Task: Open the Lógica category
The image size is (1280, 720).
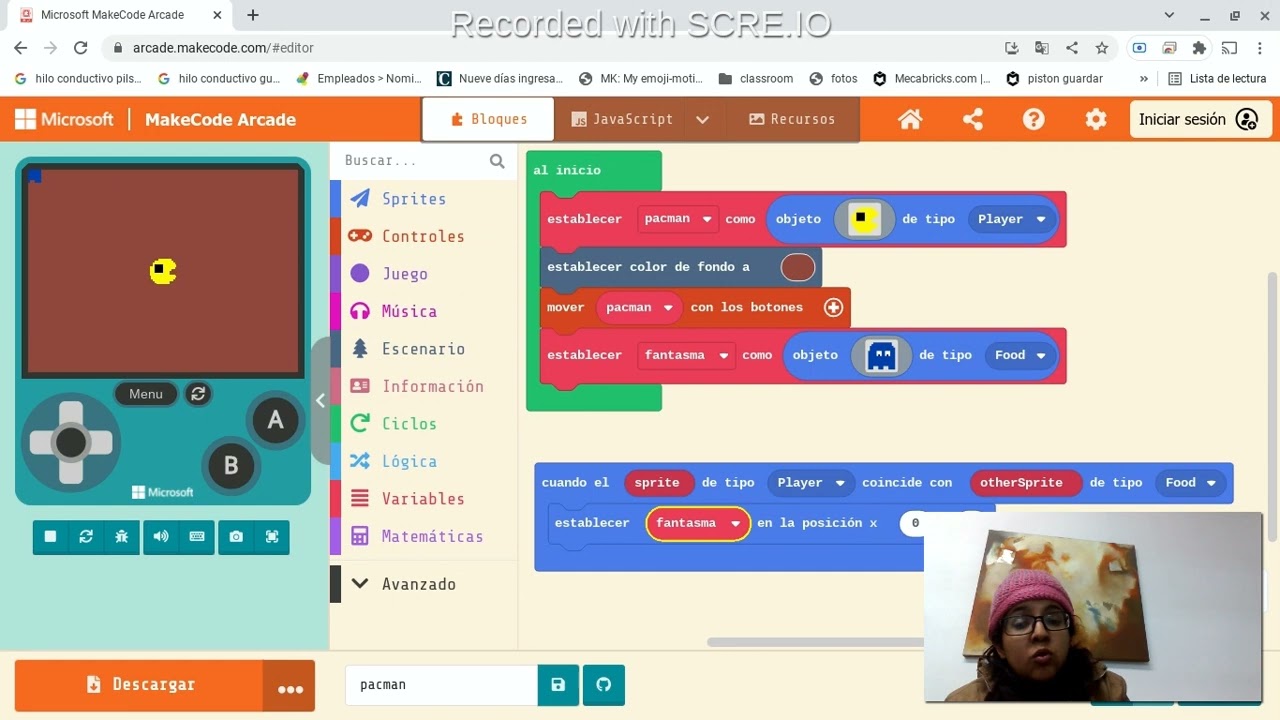Action: coord(409,461)
